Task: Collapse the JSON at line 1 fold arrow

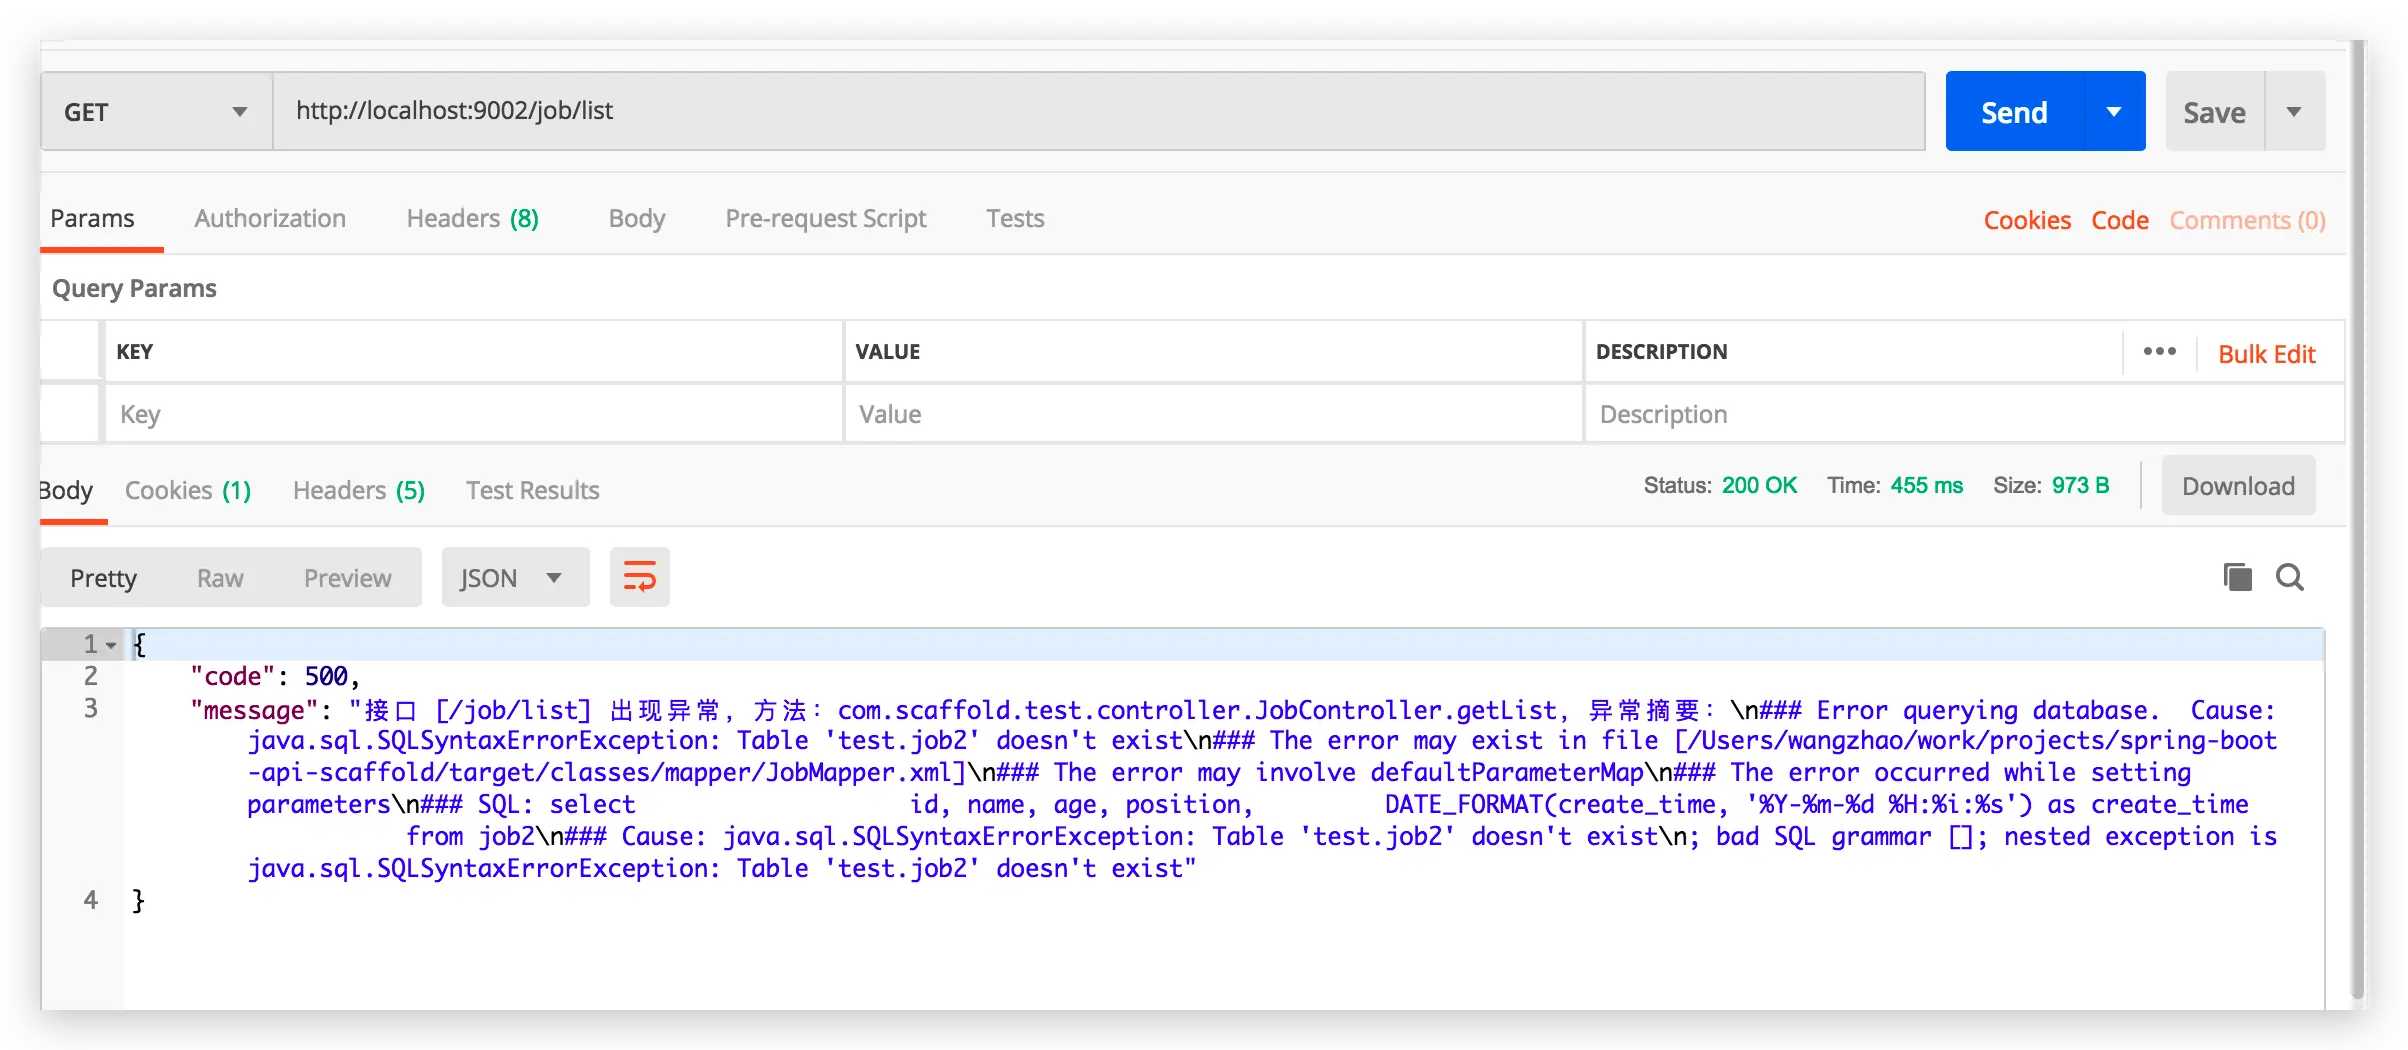Action: tap(111, 645)
